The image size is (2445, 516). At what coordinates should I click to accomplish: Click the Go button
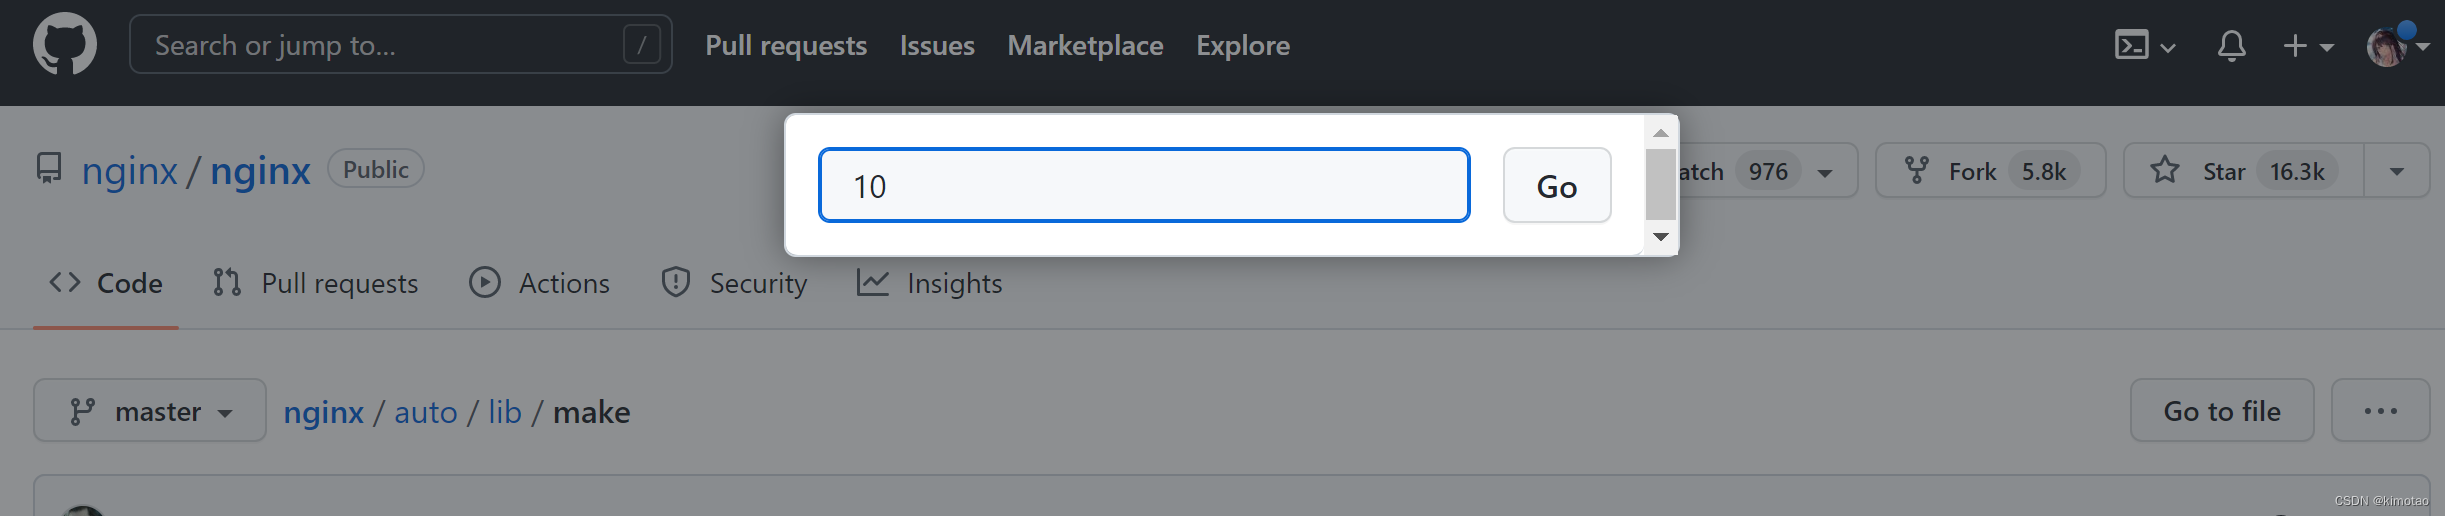1557,186
